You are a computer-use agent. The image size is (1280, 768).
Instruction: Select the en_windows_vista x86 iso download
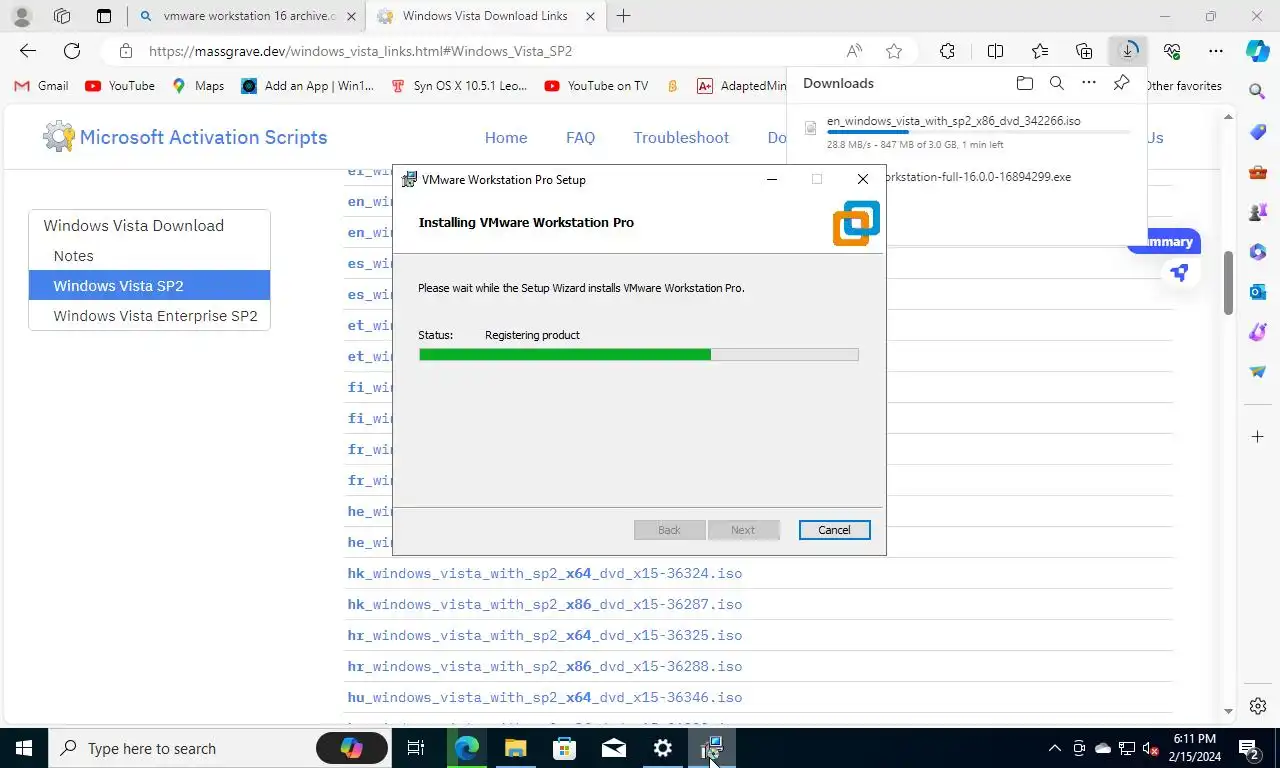click(953, 121)
